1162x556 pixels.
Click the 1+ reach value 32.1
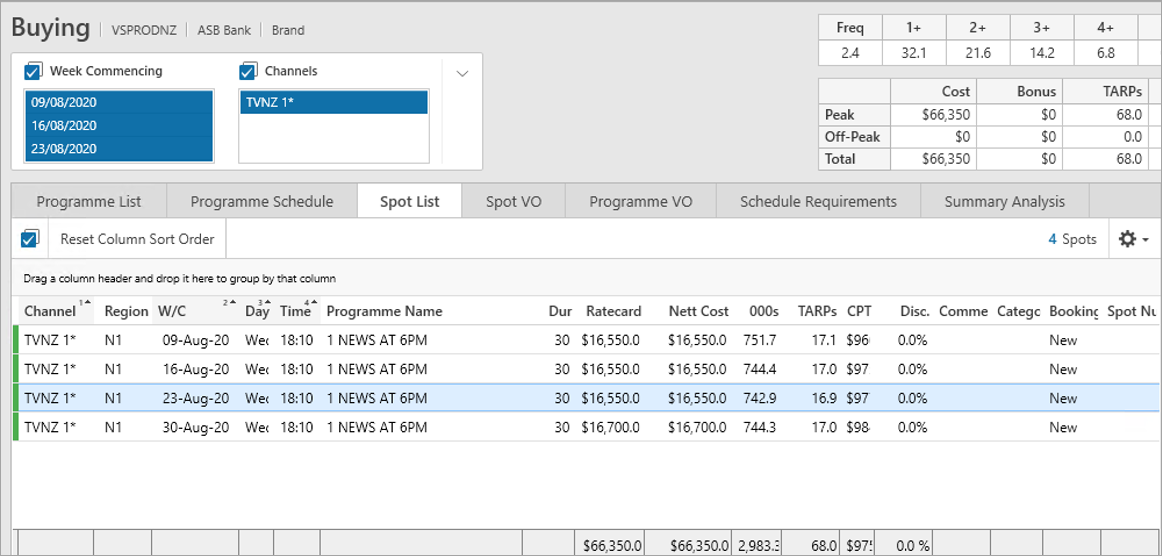click(x=914, y=53)
